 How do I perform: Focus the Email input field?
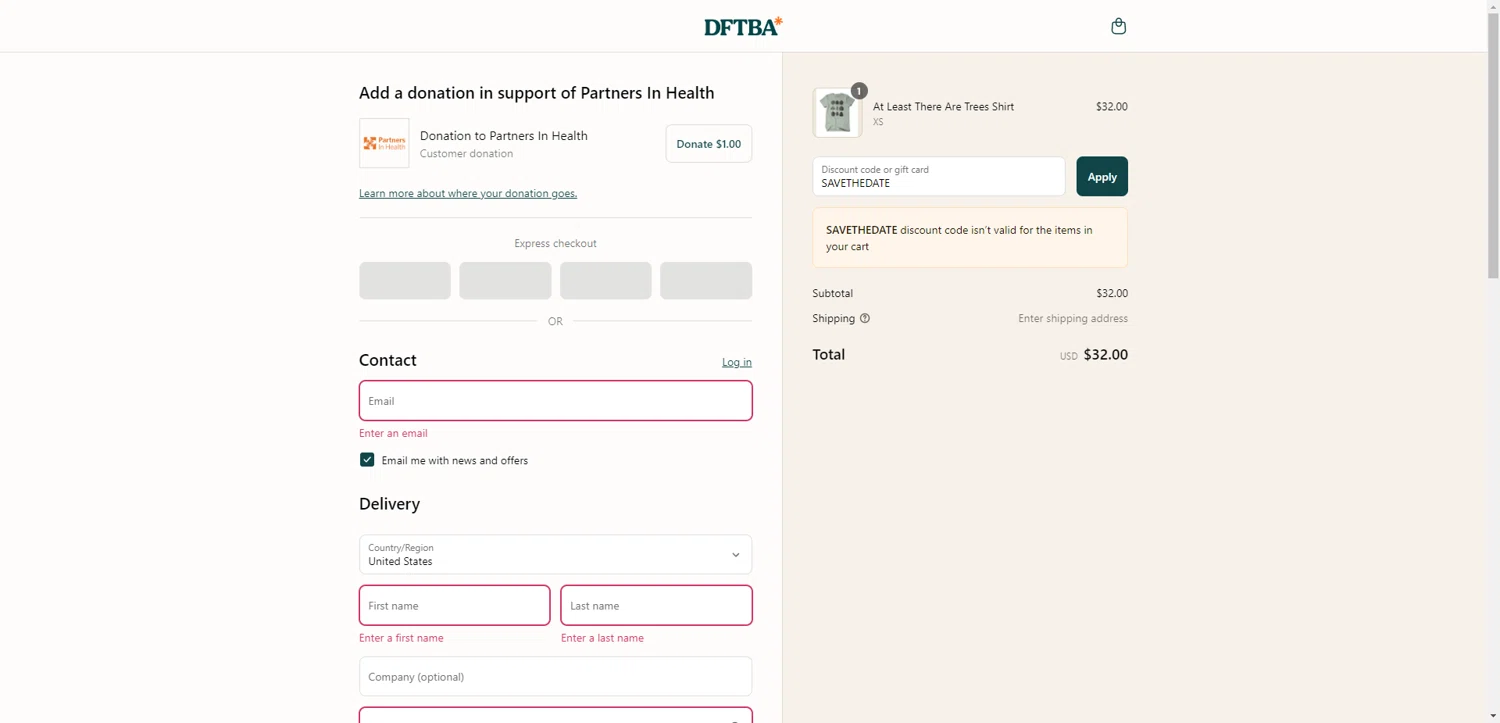[555, 400]
